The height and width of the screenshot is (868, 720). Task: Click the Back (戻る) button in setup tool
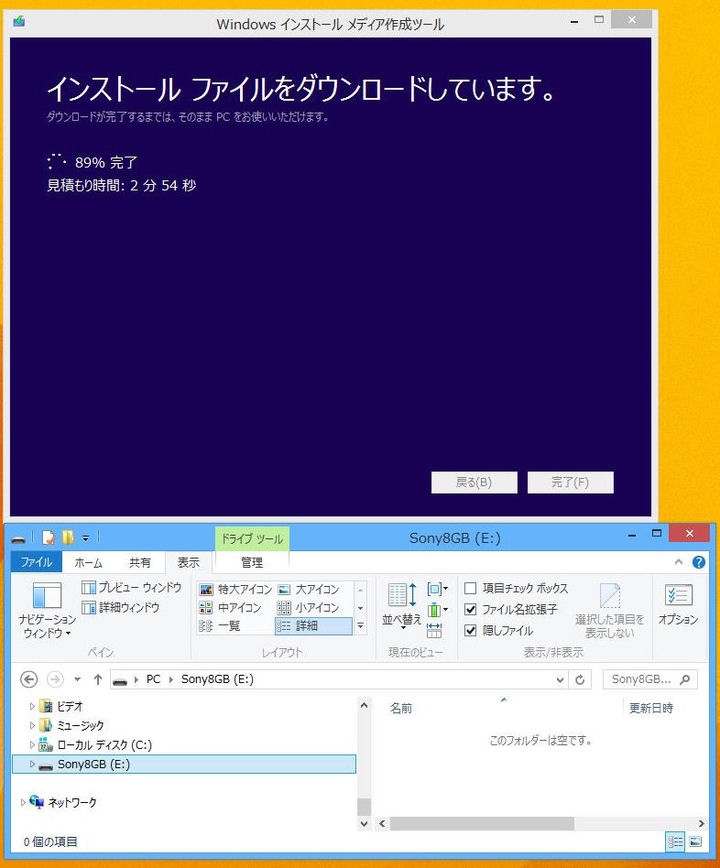point(474,482)
